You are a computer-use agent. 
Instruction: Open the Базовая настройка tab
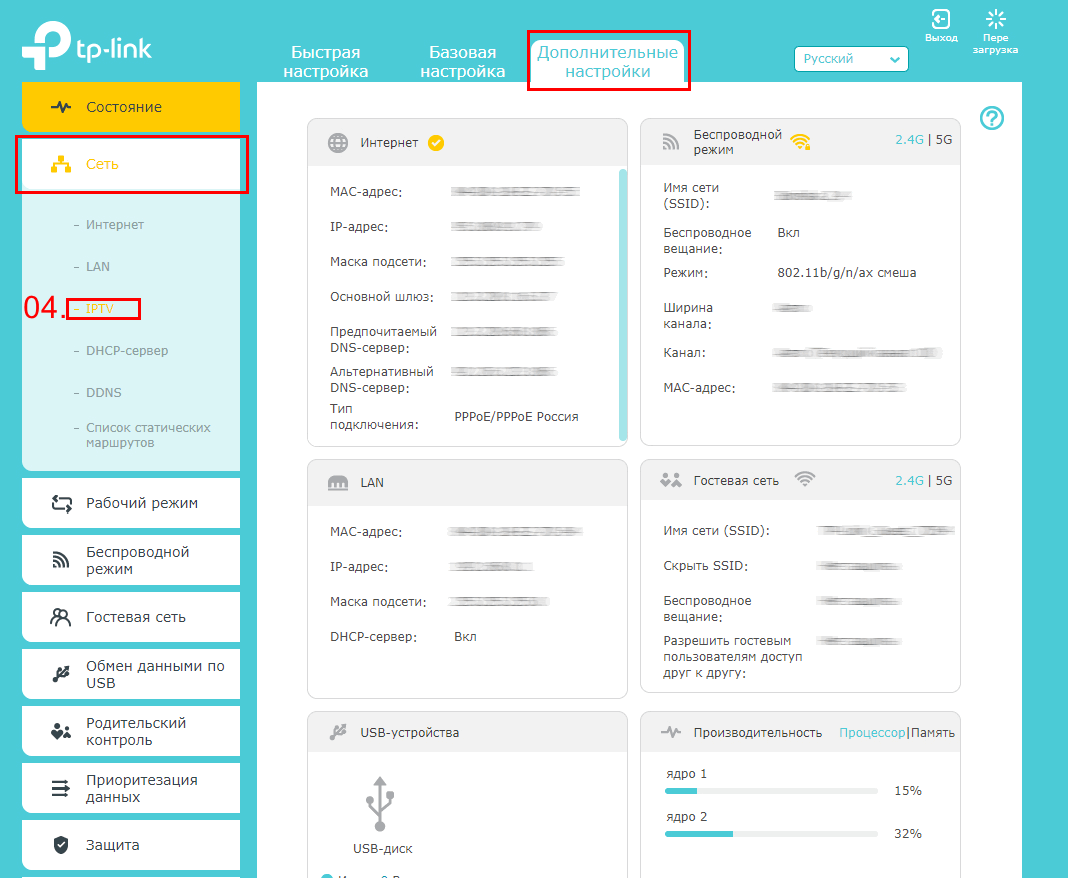[x=462, y=61]
